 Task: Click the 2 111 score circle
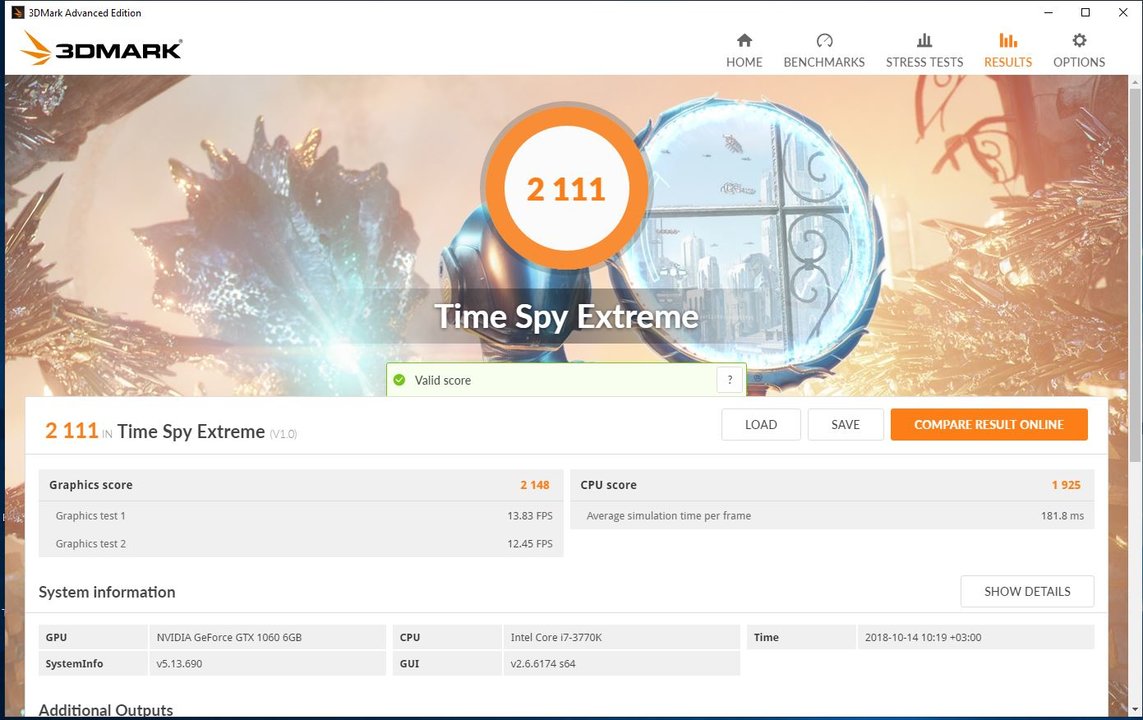(566, 189)
